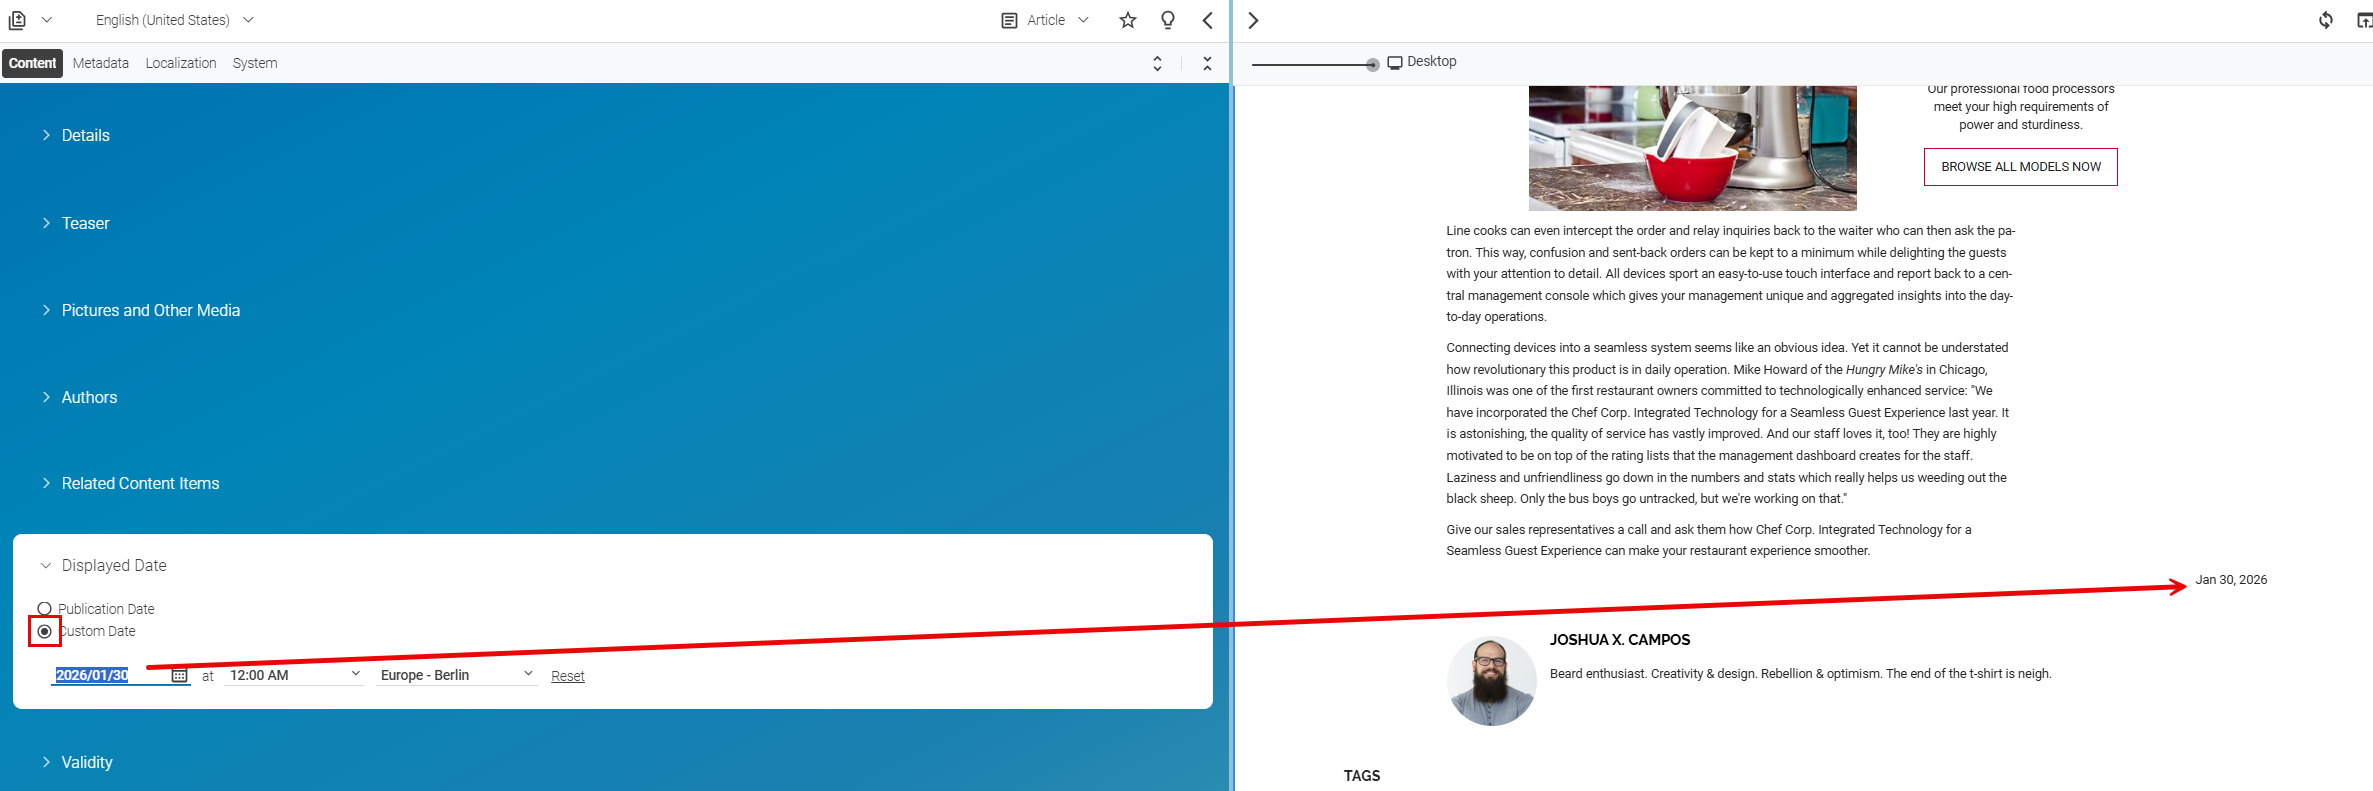Click the lightbulb icon in the toolbar
The width and height of the screenshot is (2373, 791).
pyautogui.click(x=1167, y=20)
